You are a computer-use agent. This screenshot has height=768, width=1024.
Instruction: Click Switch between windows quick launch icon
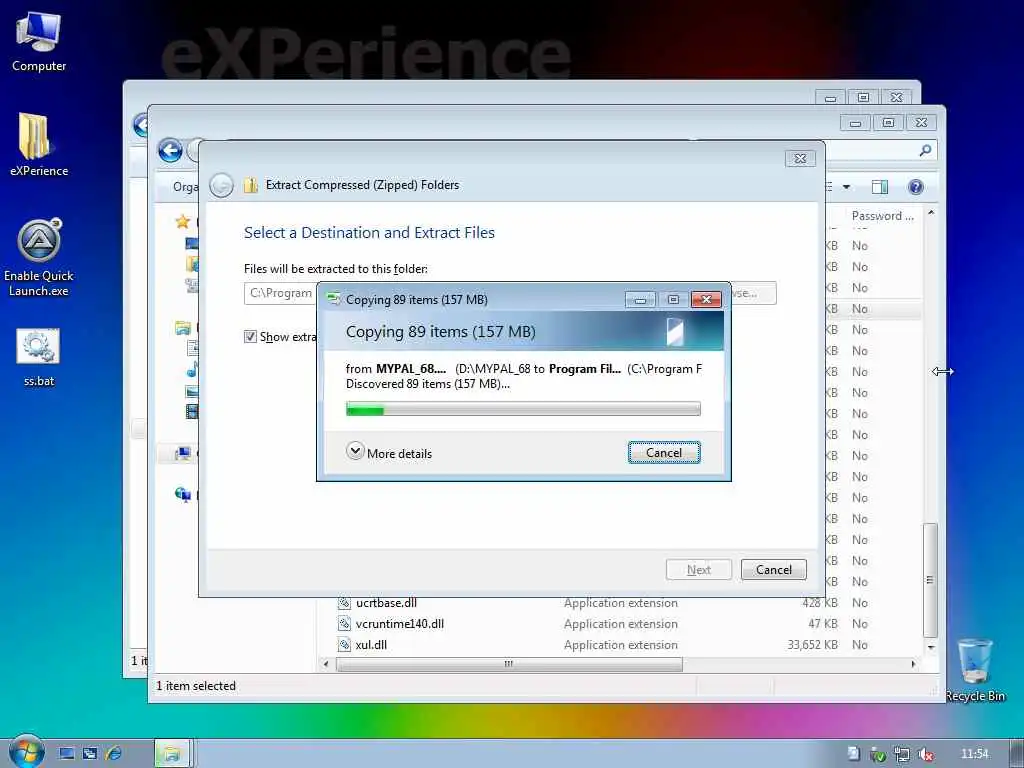point(89,754)
